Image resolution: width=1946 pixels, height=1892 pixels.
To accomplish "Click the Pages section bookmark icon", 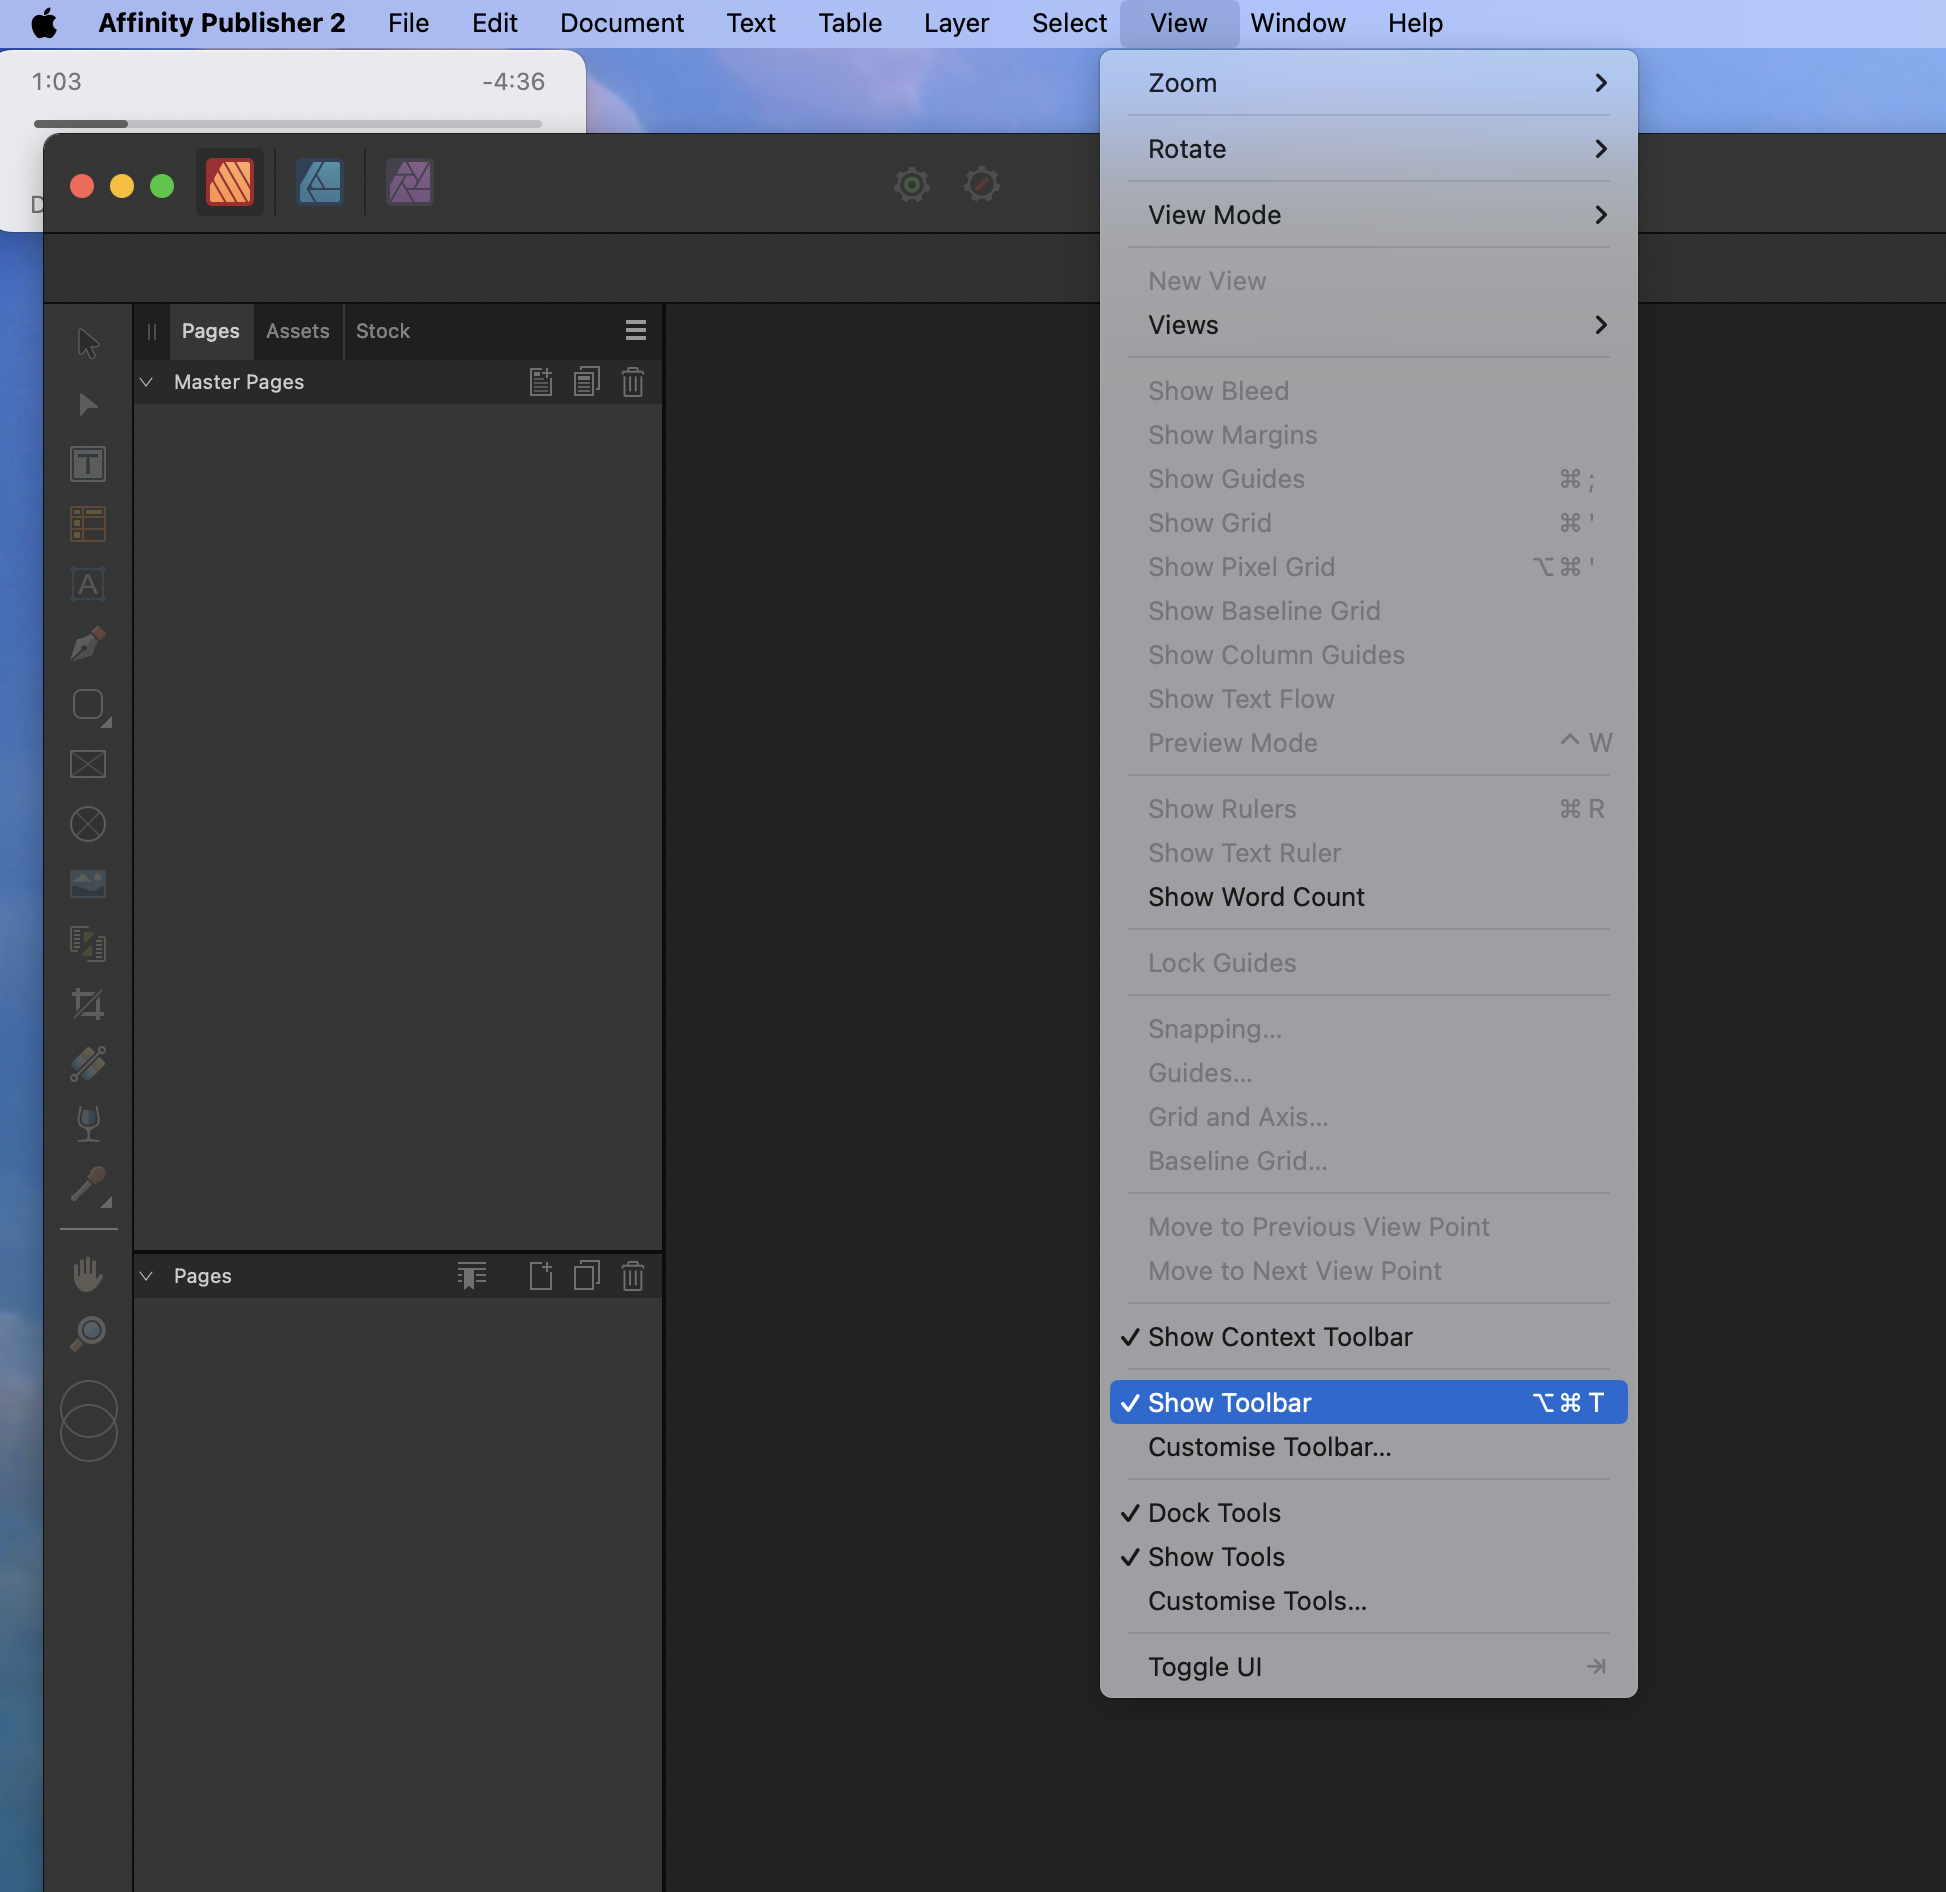I will [472, 1276].
